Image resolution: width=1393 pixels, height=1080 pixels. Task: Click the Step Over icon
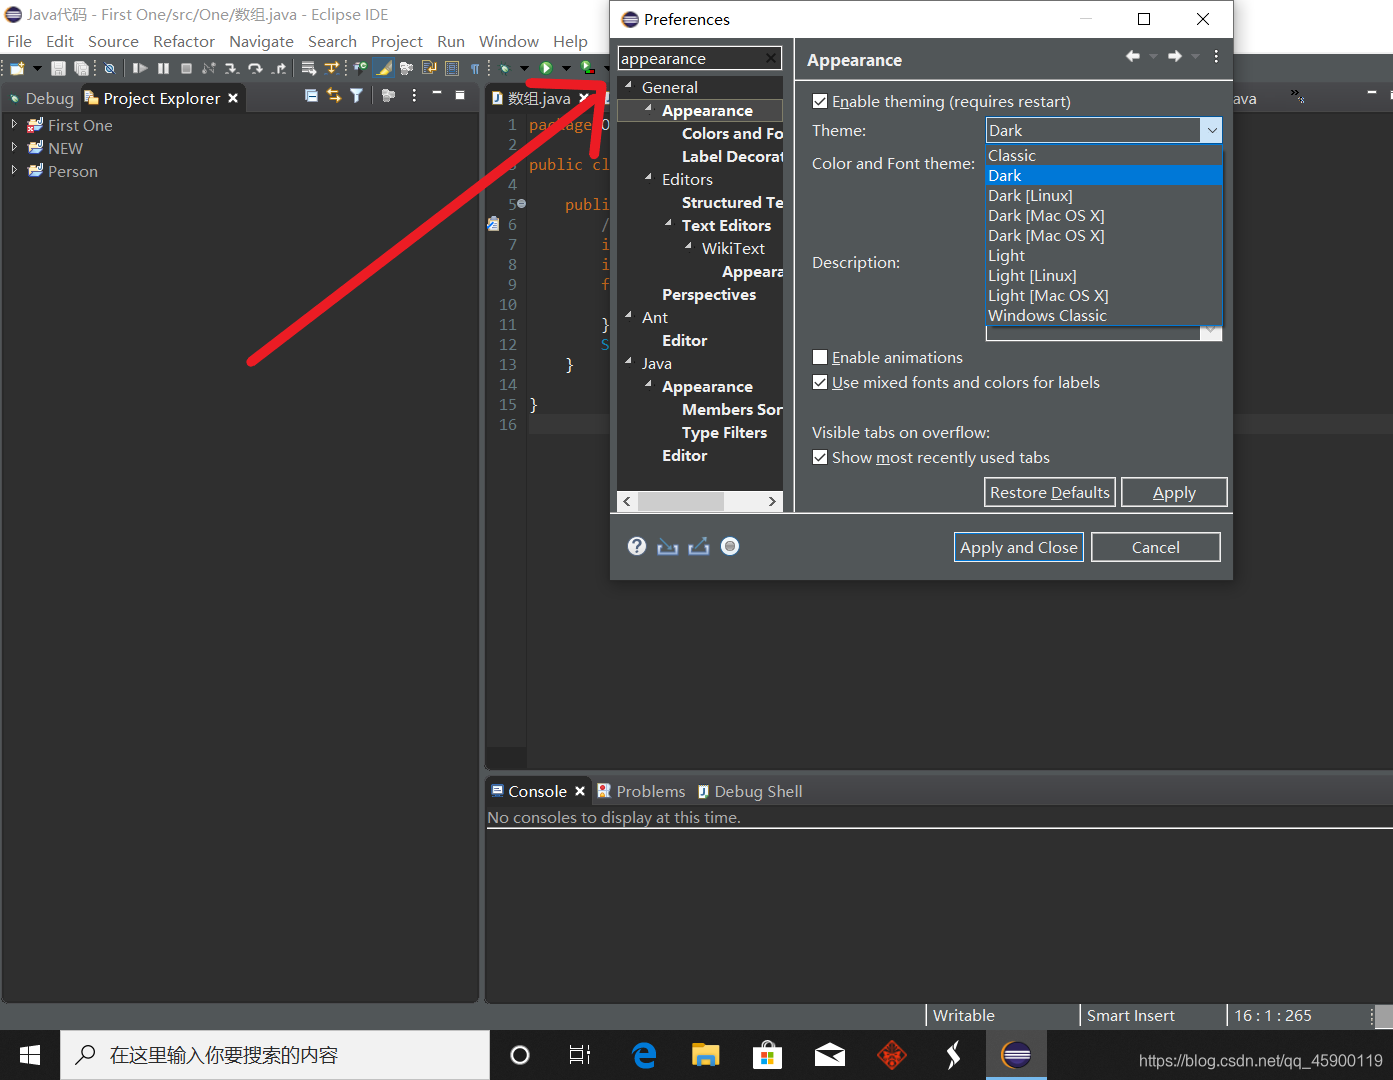tap(255, 68)
